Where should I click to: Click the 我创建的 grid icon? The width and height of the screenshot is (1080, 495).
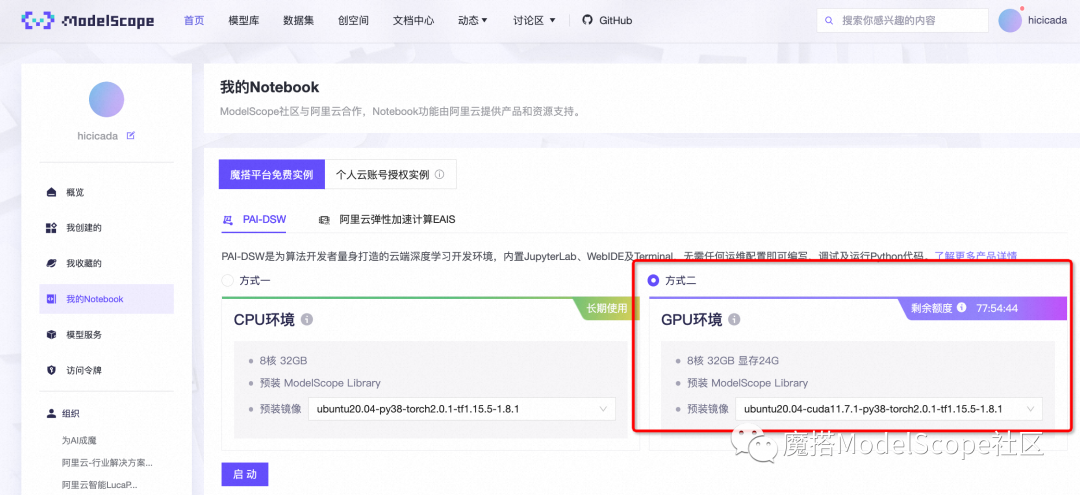pos(51,228)
